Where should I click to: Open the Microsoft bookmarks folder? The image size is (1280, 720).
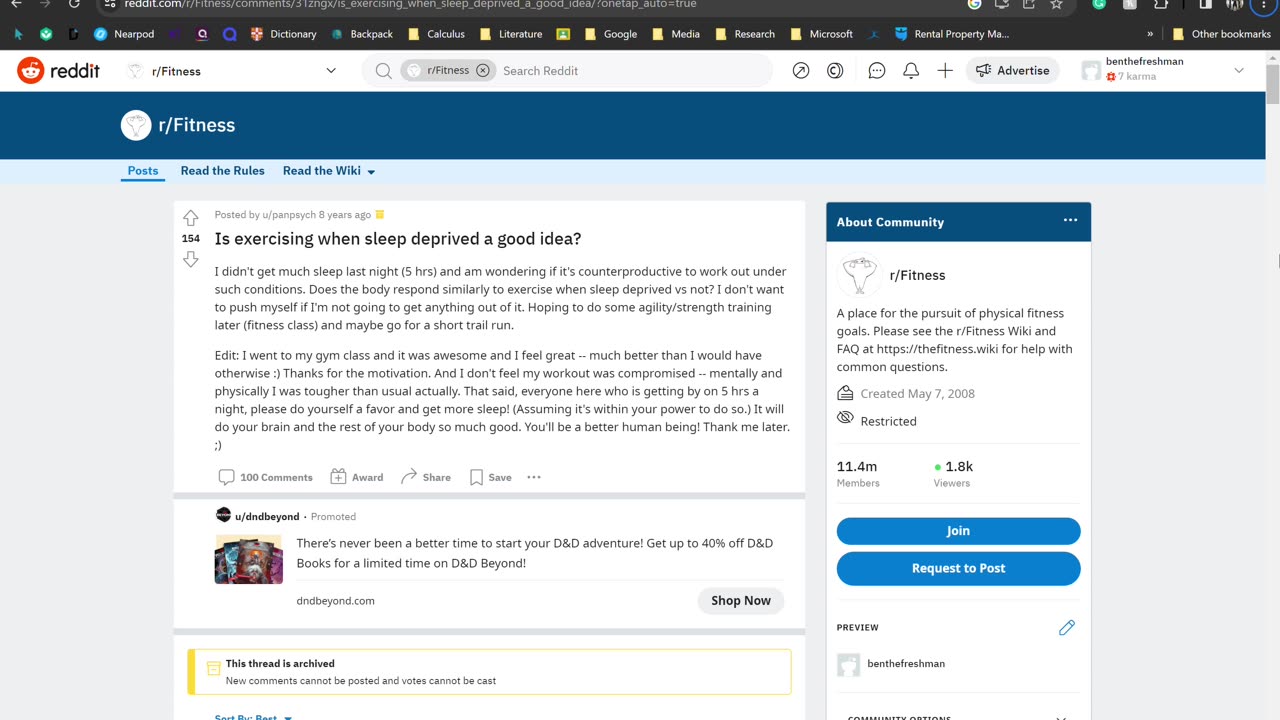[821, 34]
